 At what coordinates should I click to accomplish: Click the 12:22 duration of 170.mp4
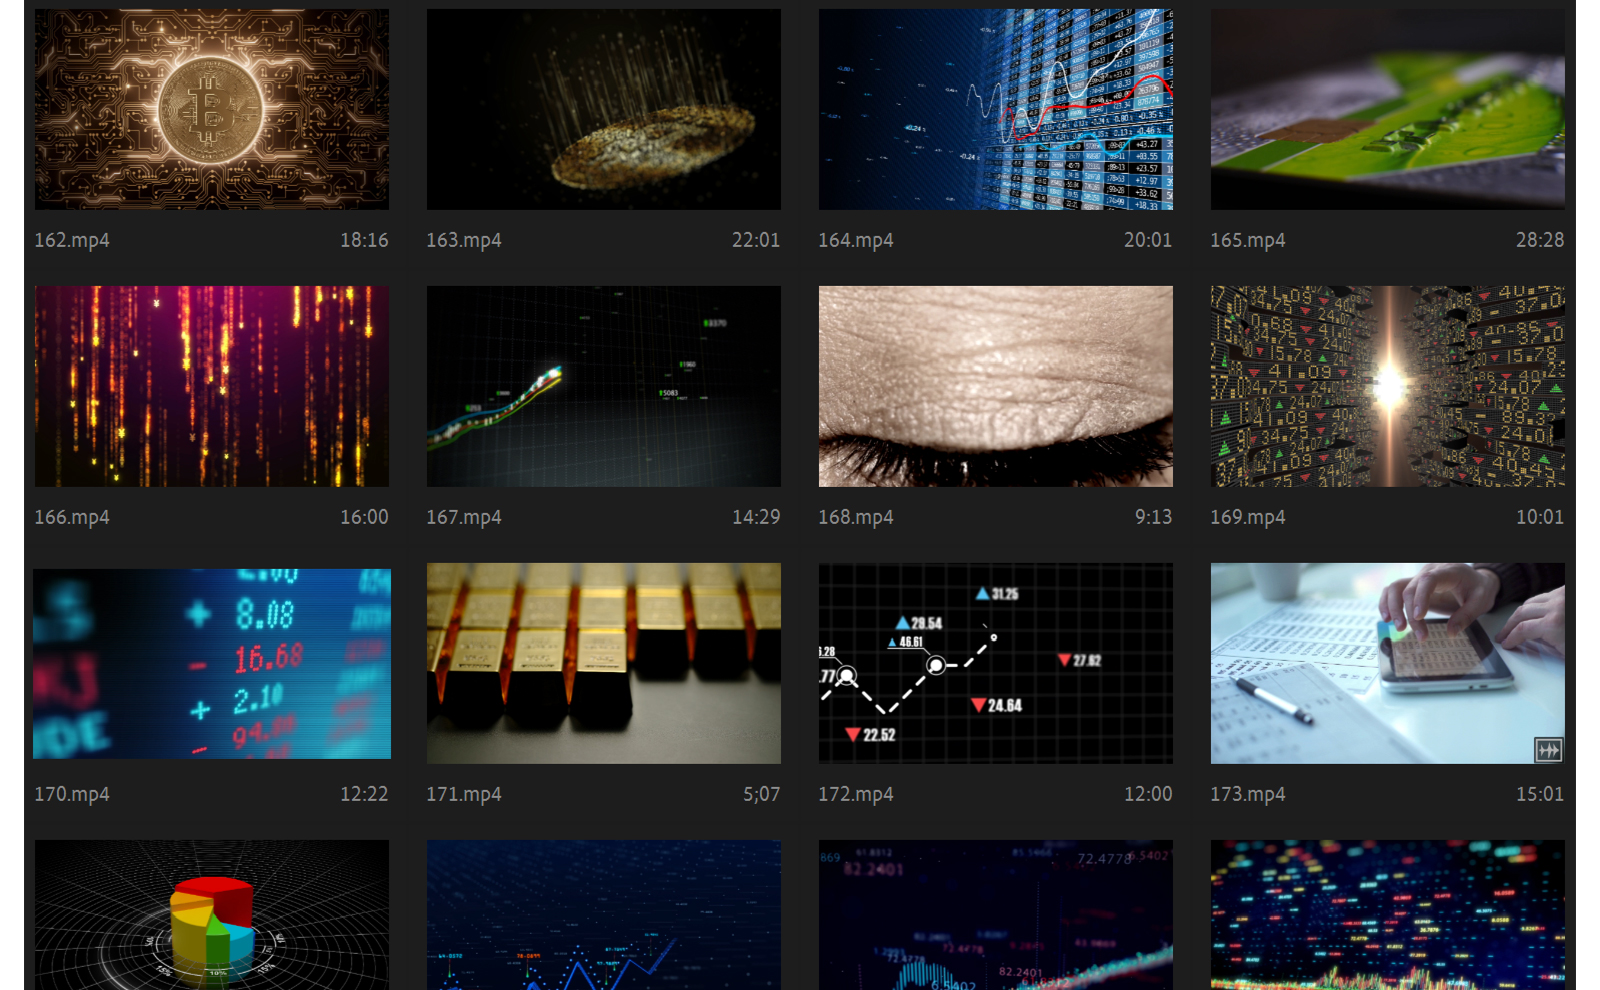(364, 794)
